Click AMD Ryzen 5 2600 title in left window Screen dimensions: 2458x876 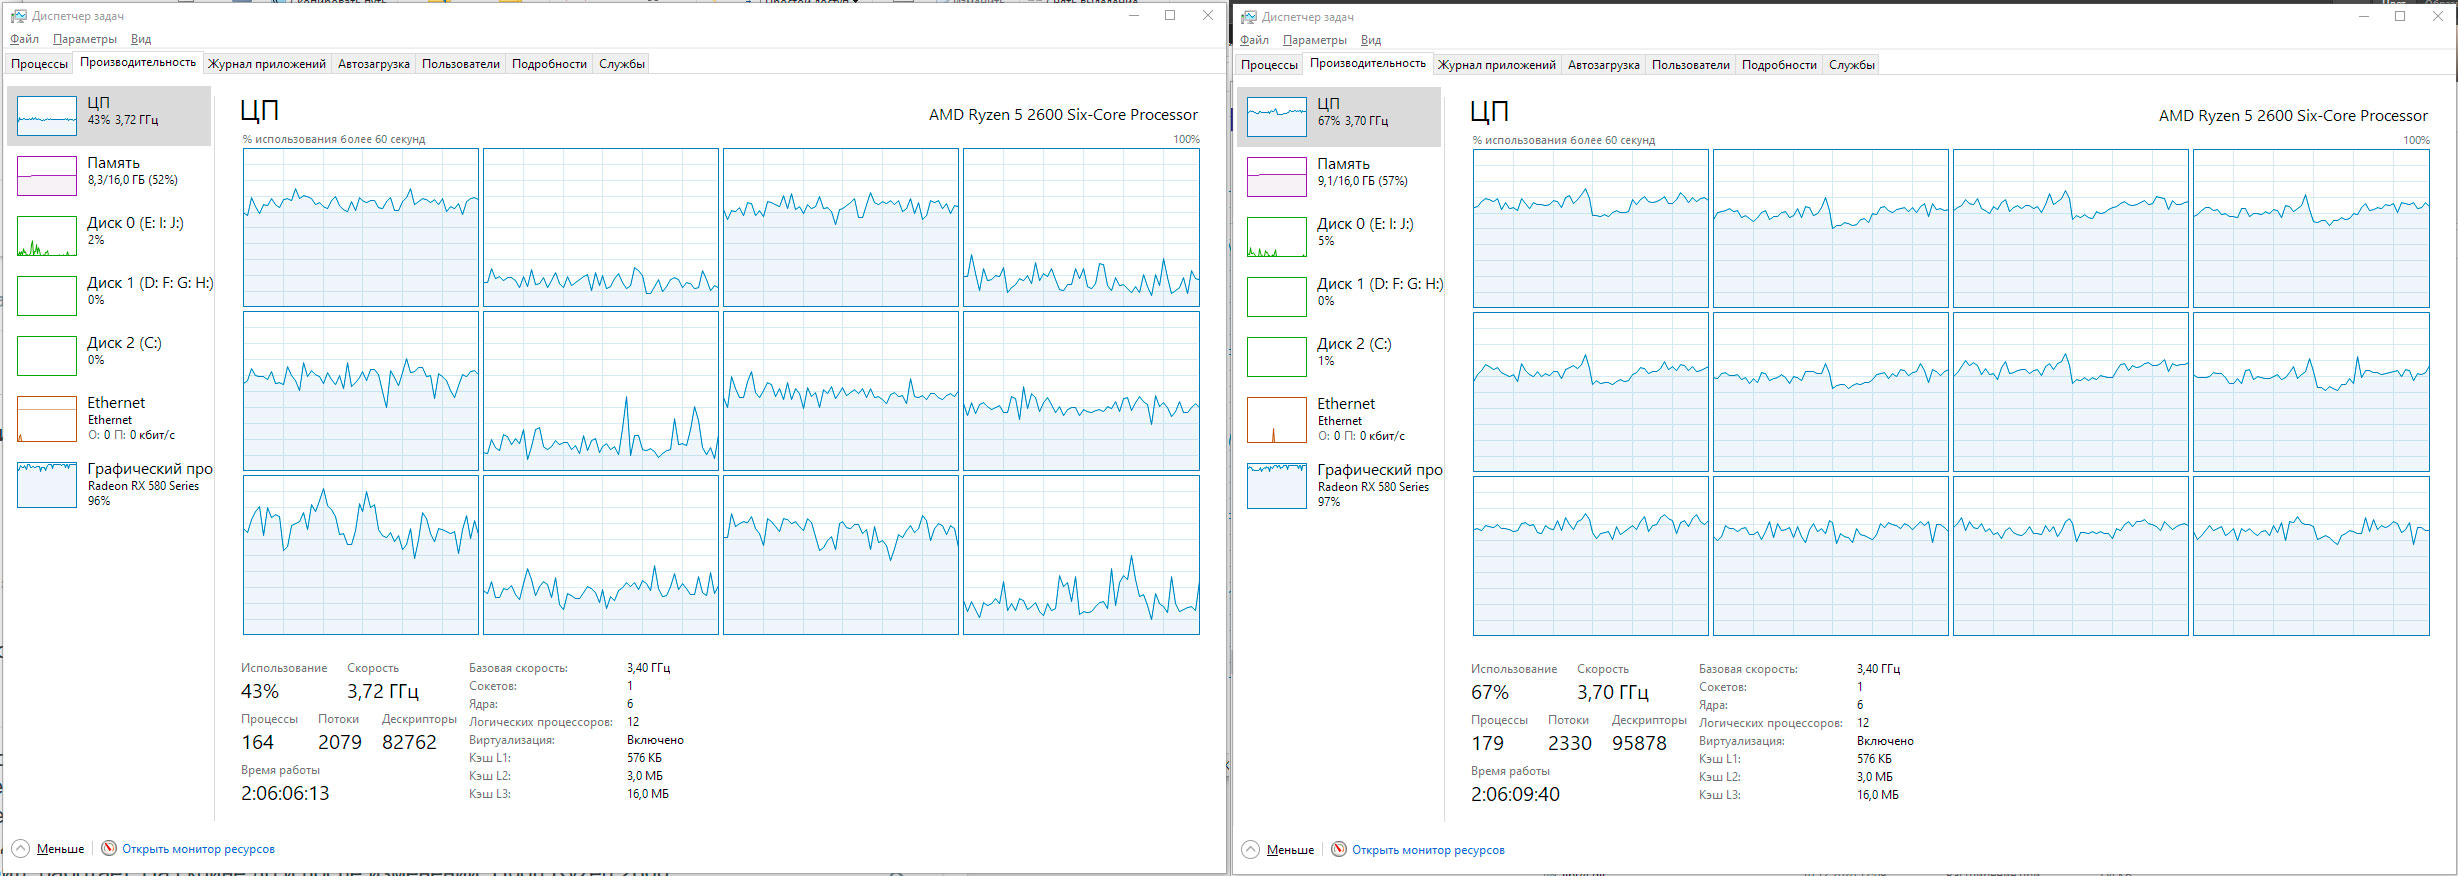coord(1063,115)
